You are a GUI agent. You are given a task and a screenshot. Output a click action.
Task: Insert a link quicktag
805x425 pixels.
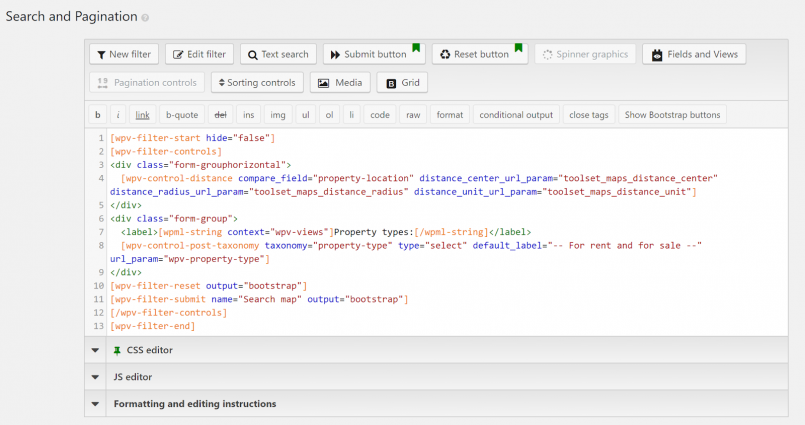(x=142, y=115)
